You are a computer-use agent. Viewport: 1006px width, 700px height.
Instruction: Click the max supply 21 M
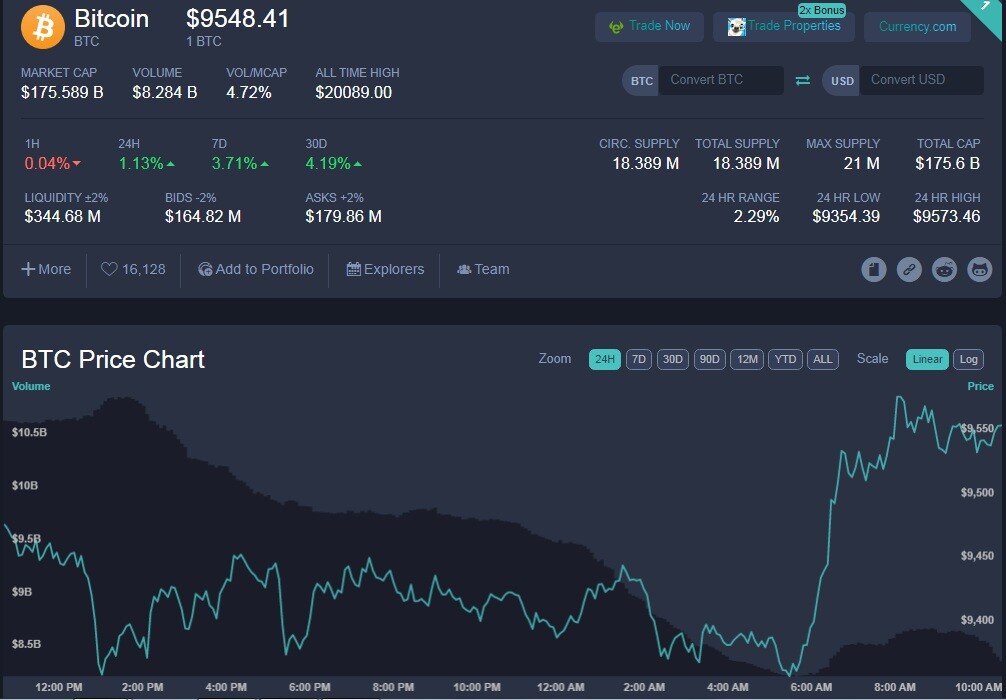[x=862, y=164]
